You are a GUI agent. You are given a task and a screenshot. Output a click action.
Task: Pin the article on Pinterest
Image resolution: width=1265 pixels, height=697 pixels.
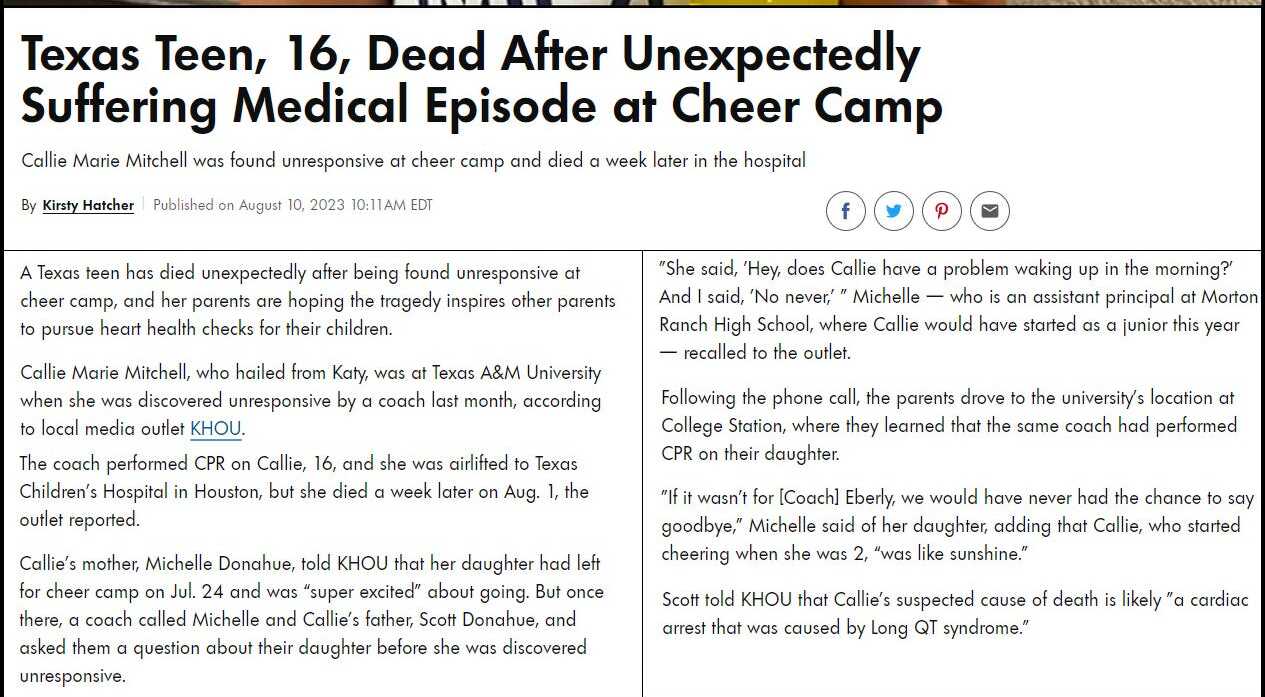coord(941,211)
